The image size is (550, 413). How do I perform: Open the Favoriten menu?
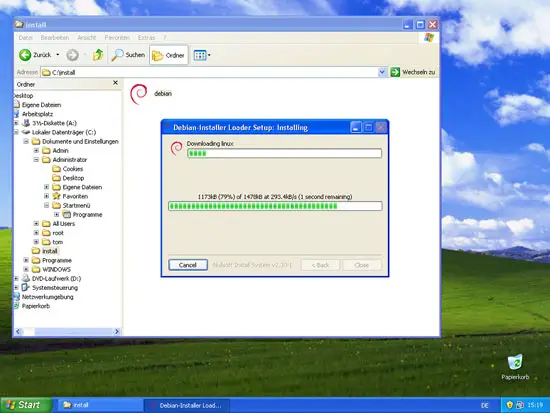pyautogui.click(x=117, y=38)
